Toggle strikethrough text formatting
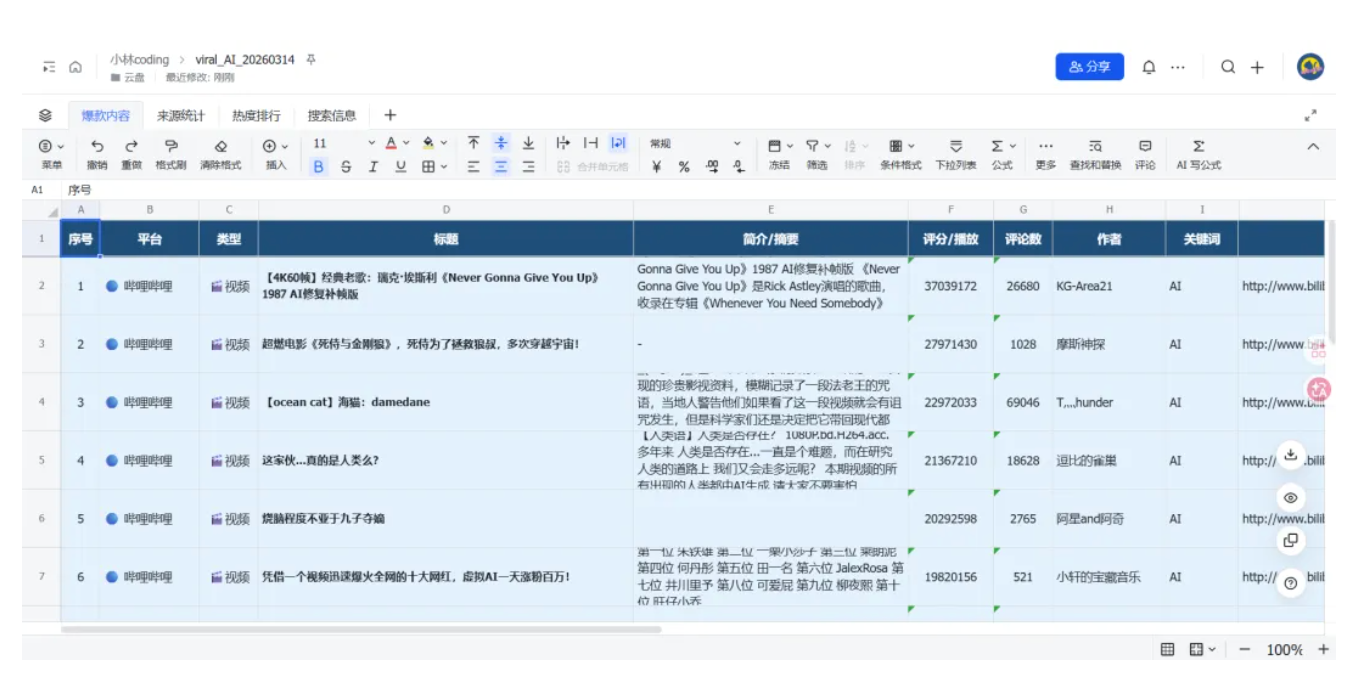1350x692 pixels. pyautogui.click(x=346, y=167)
